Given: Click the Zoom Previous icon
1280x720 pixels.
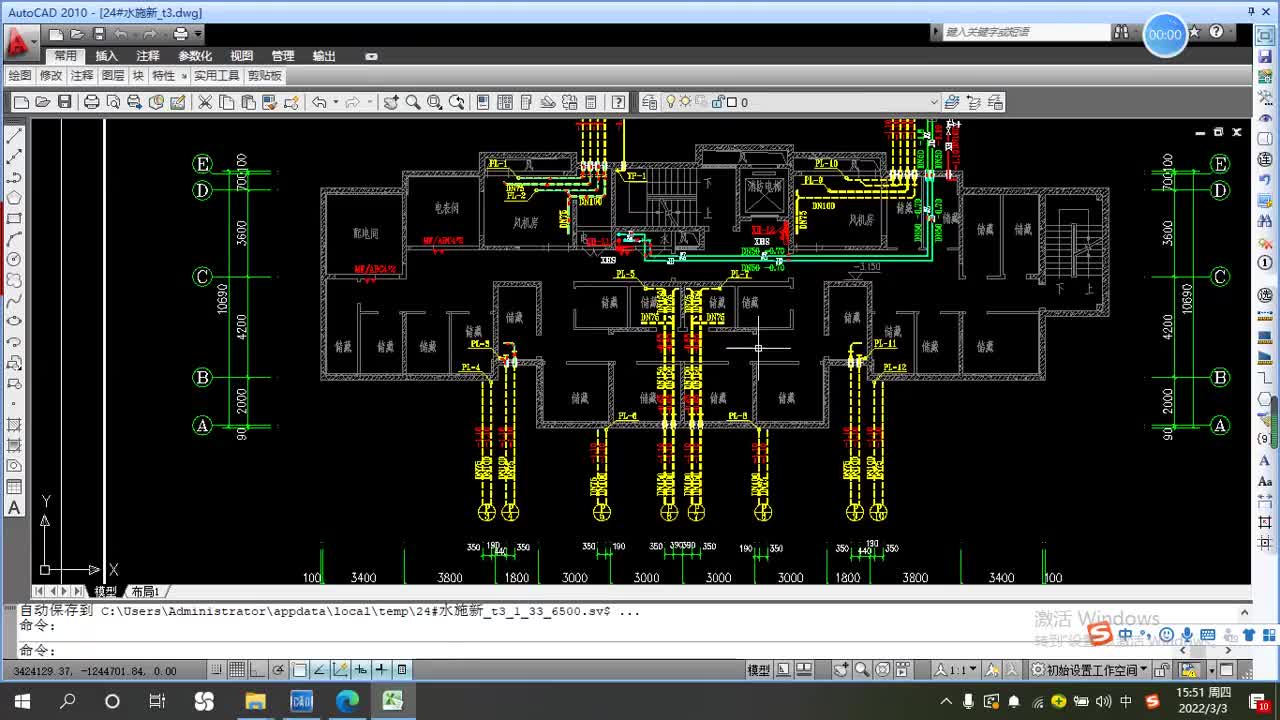Looking at the screenshot, I should pos(457,102).
